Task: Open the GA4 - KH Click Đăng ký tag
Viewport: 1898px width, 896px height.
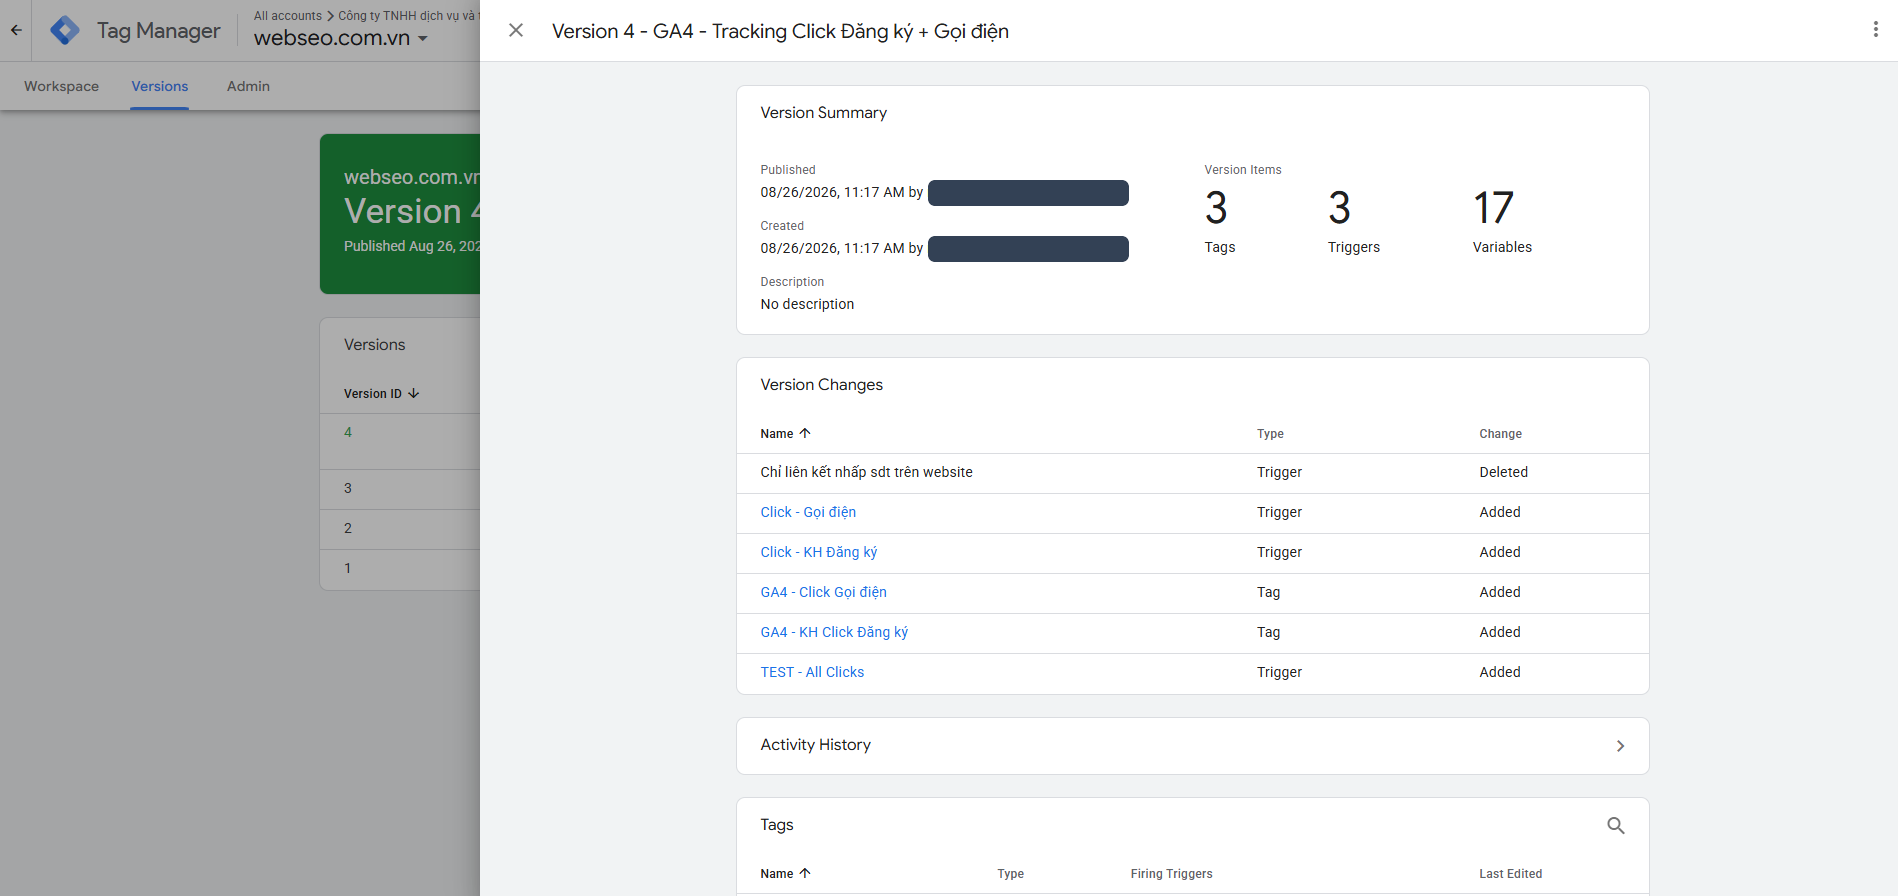Action: coord(834,632)
